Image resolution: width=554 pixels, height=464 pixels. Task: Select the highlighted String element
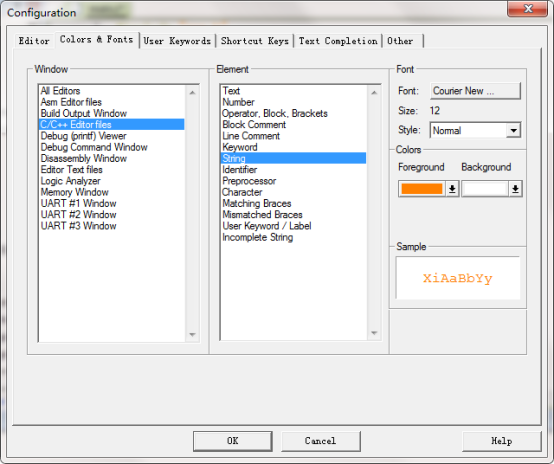point(293,158)
